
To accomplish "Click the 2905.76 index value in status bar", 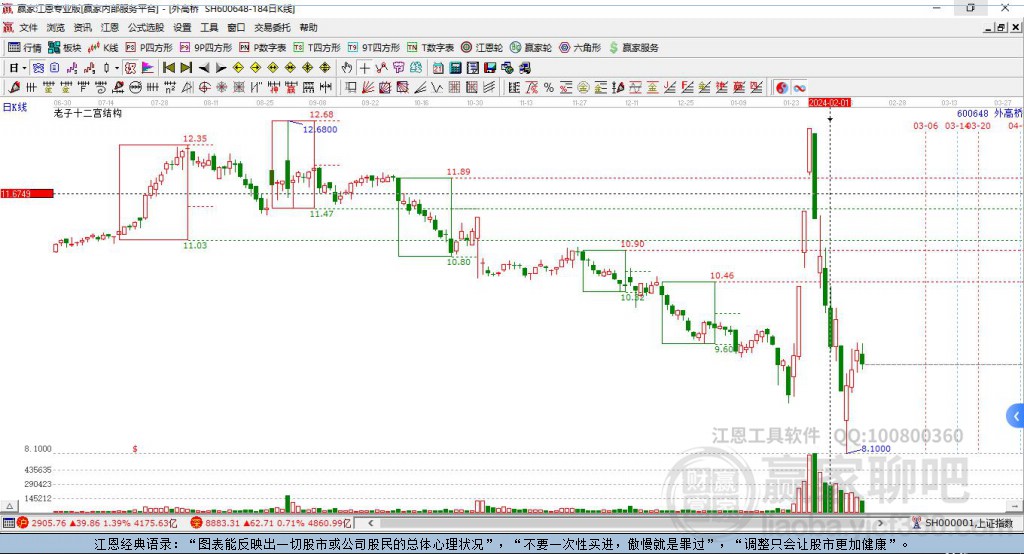I will [49, 523].
